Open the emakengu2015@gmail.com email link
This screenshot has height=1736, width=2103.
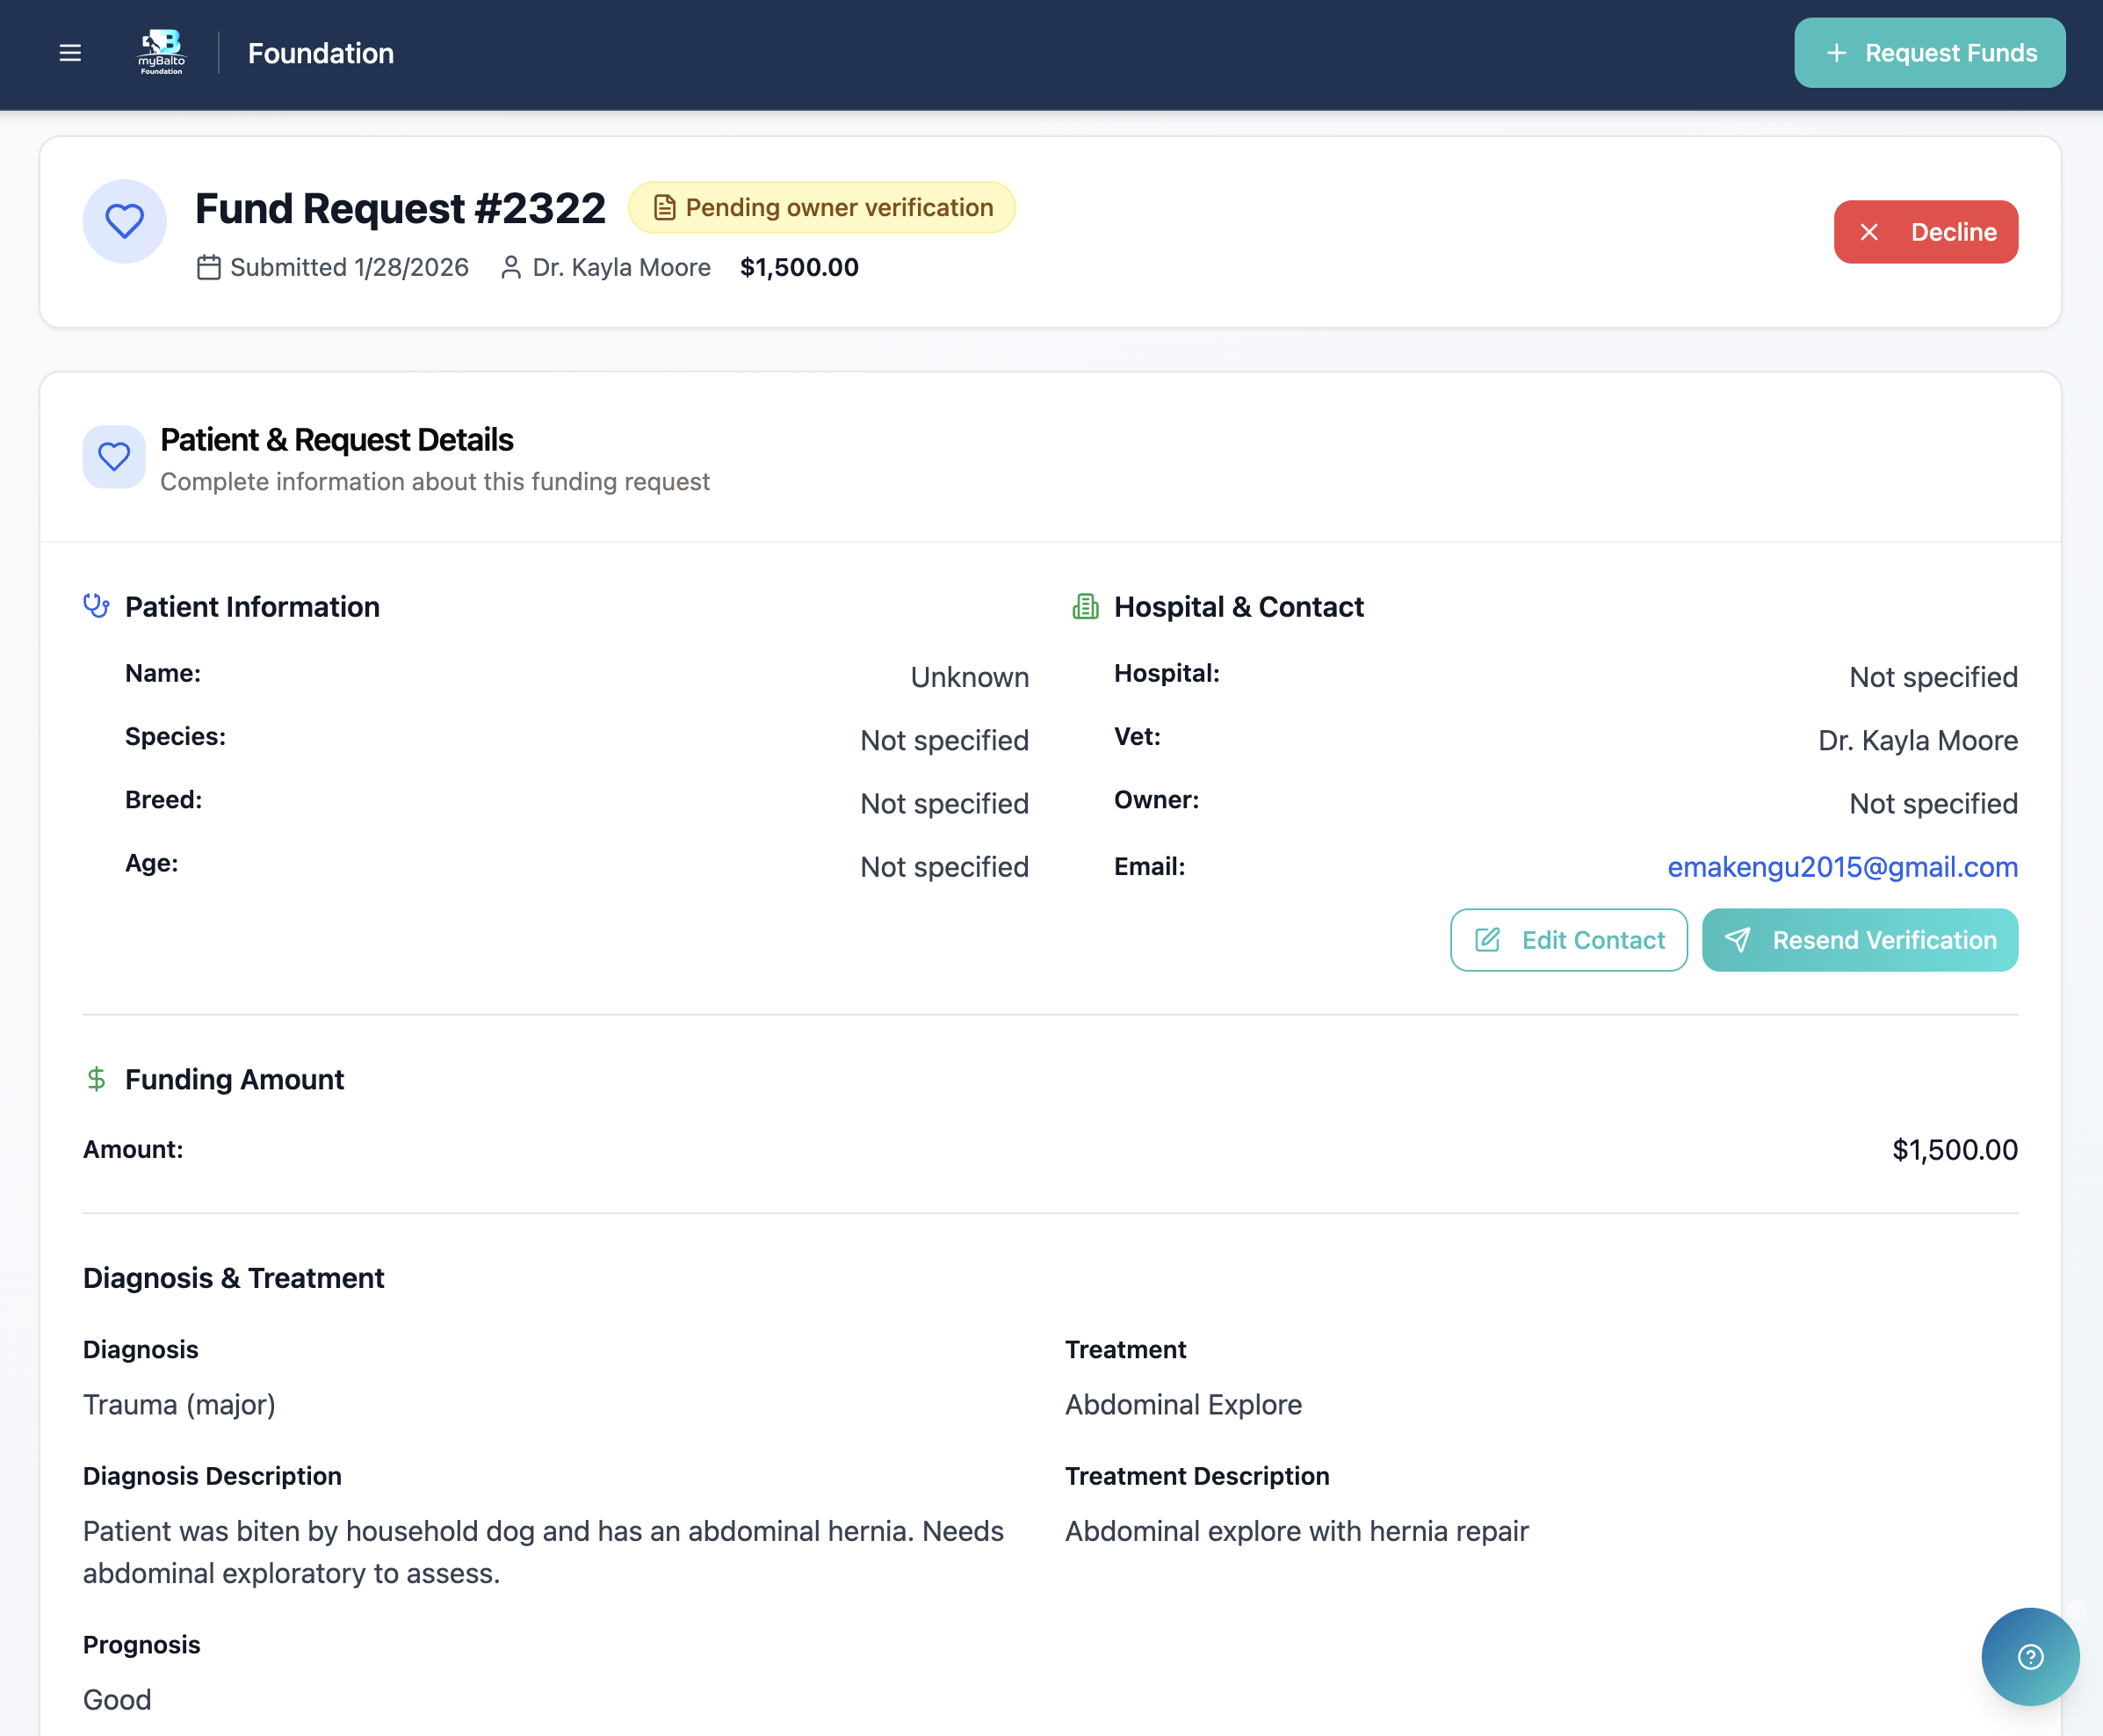click(1842, 867)
